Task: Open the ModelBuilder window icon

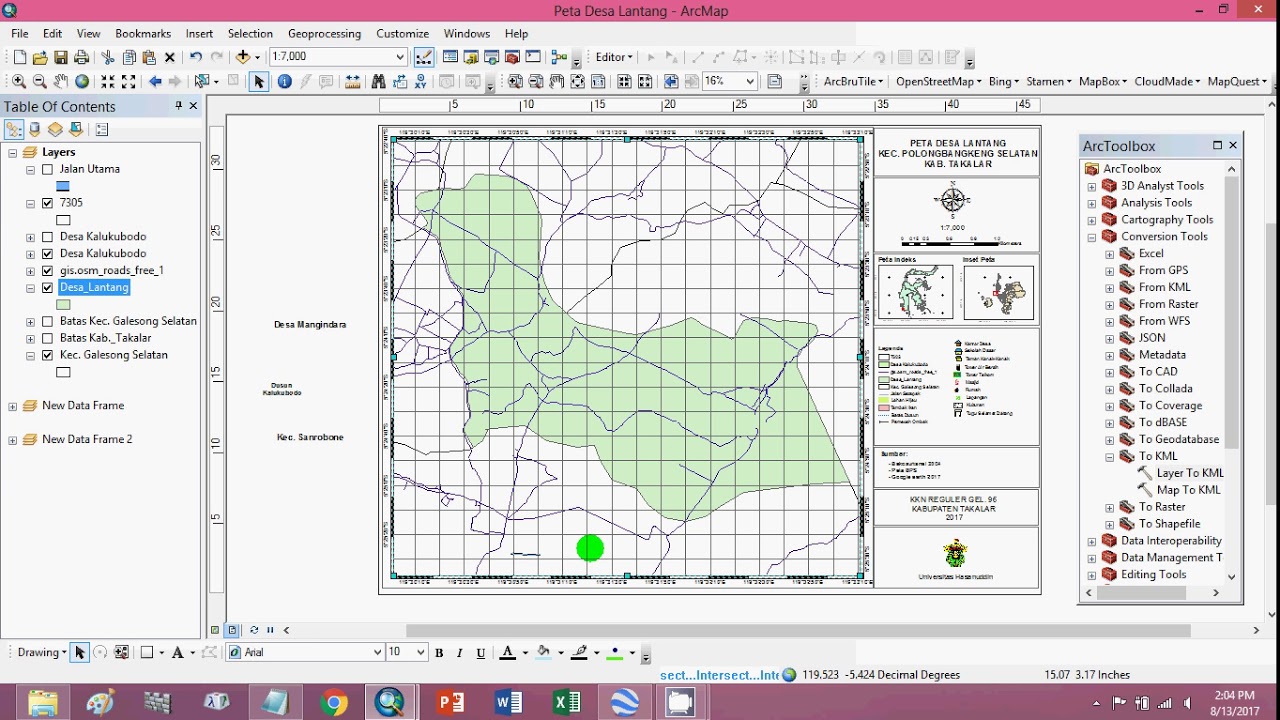Action: [560, 57]
